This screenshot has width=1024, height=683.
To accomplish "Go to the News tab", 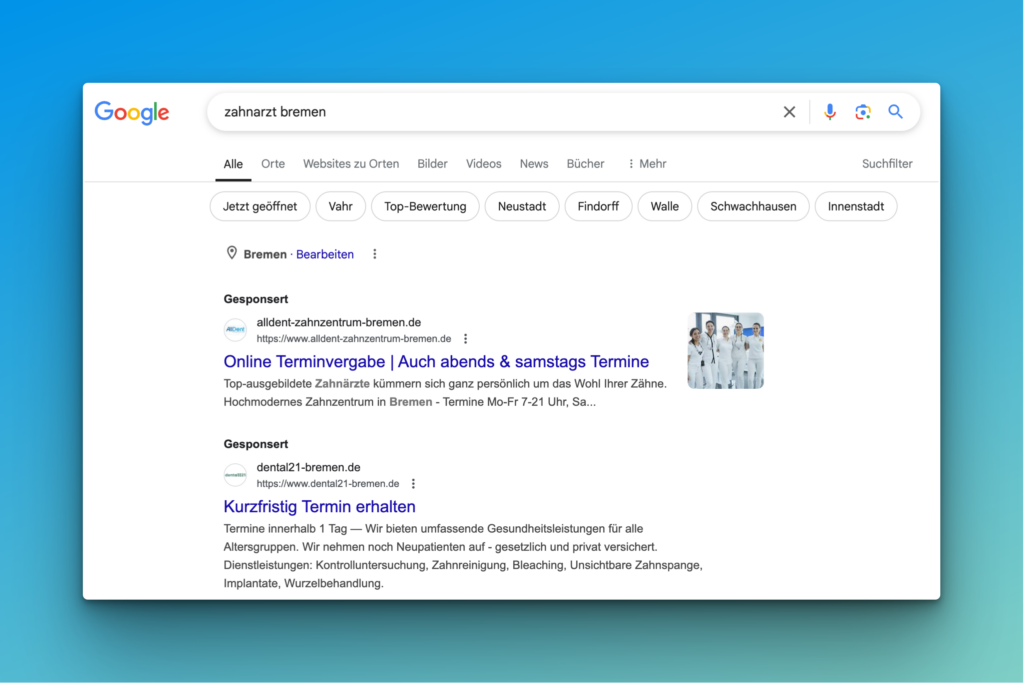I will pyautogui.click(x=534, y=164).
